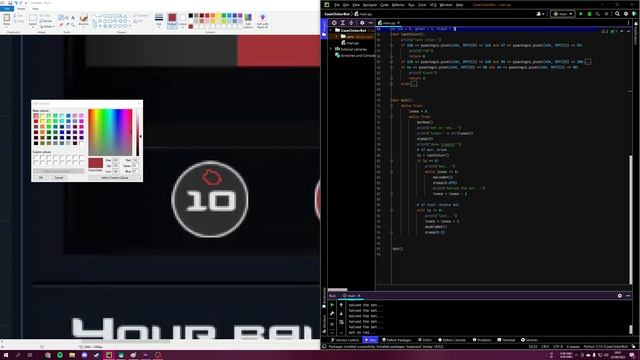Click the Red value field in Edit Colours

[x=135, y=160]
